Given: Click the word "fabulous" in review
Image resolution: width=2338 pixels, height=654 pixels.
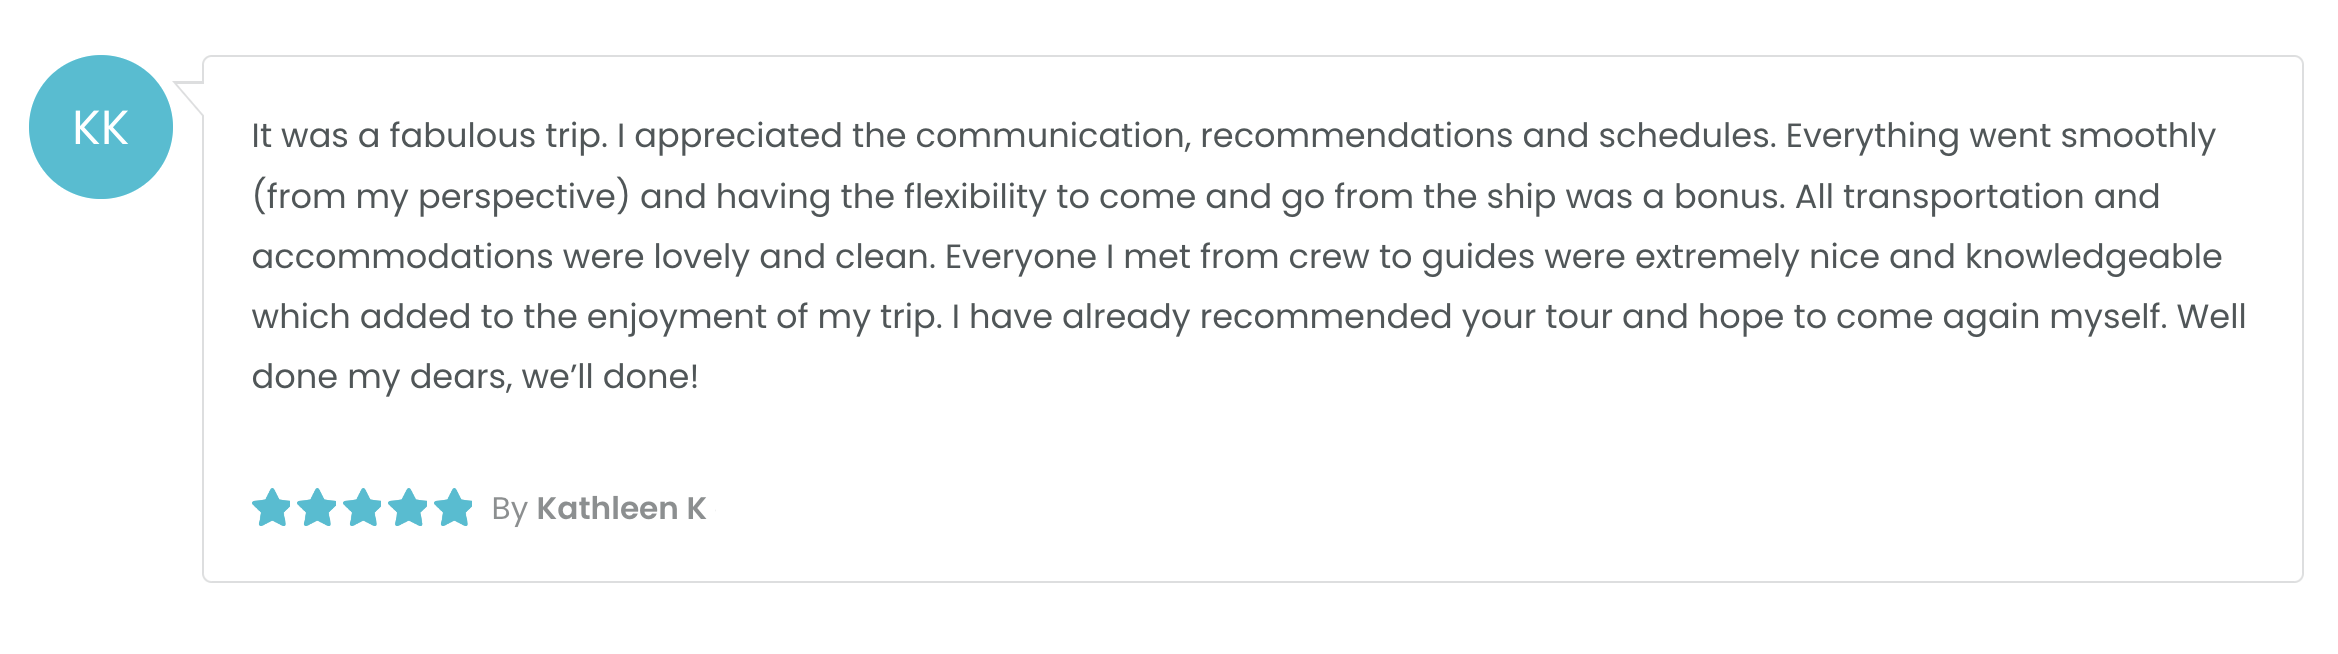Looking at the screenshot, I should (462, 136).
